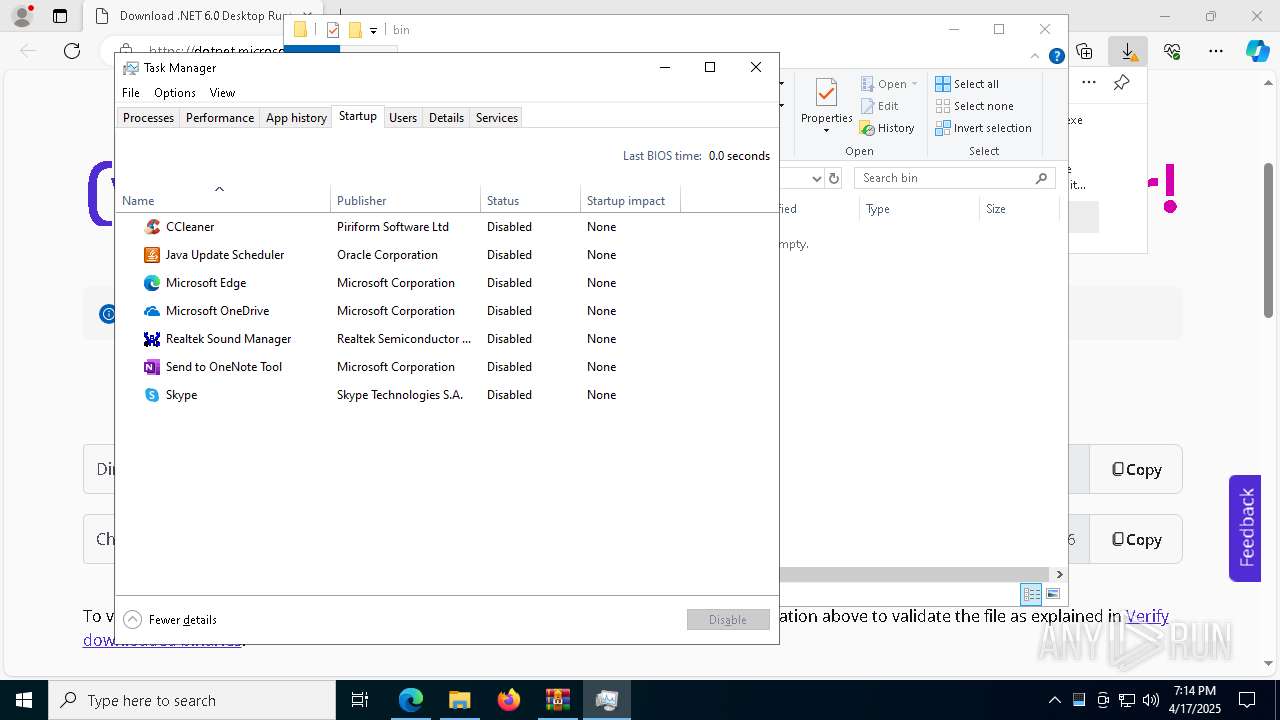This screenshot has width=1280, height=720.
Task: Click the Edge page vertical scrollbar
Action: [1269, 240]
